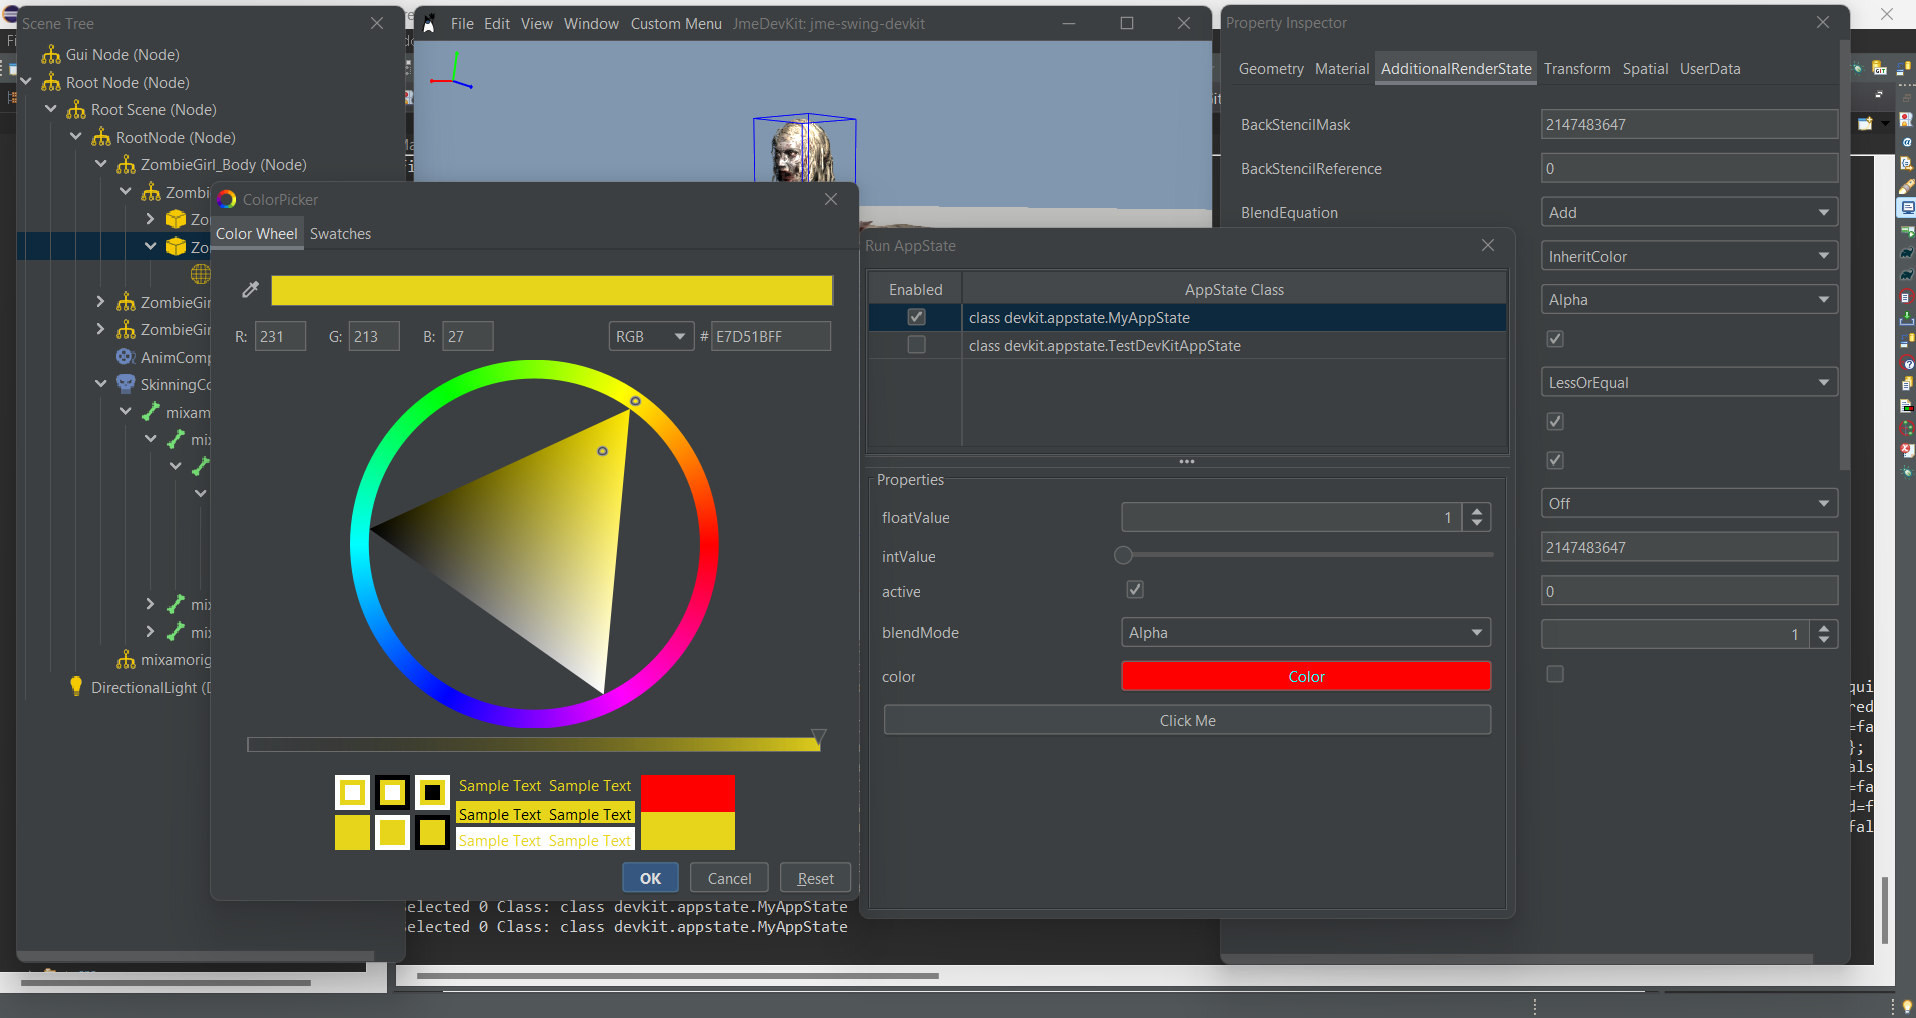
Task: Open the InheritColor dropdown
Action: [x=1689, y=256]
